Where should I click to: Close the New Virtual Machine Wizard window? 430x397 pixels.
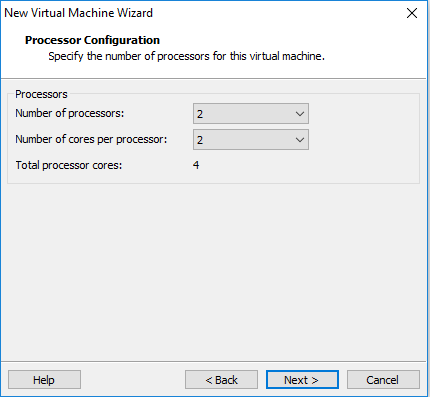412,13
